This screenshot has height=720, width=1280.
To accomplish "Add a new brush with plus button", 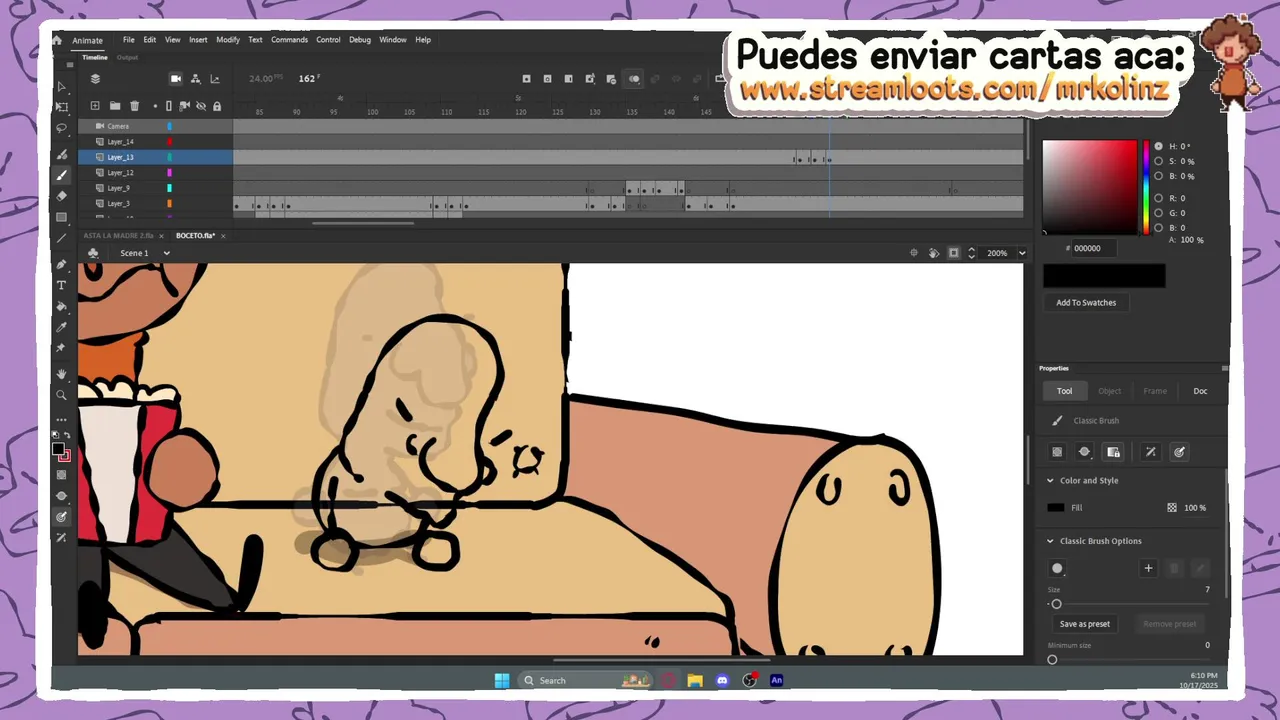I will coord(1148,568).
